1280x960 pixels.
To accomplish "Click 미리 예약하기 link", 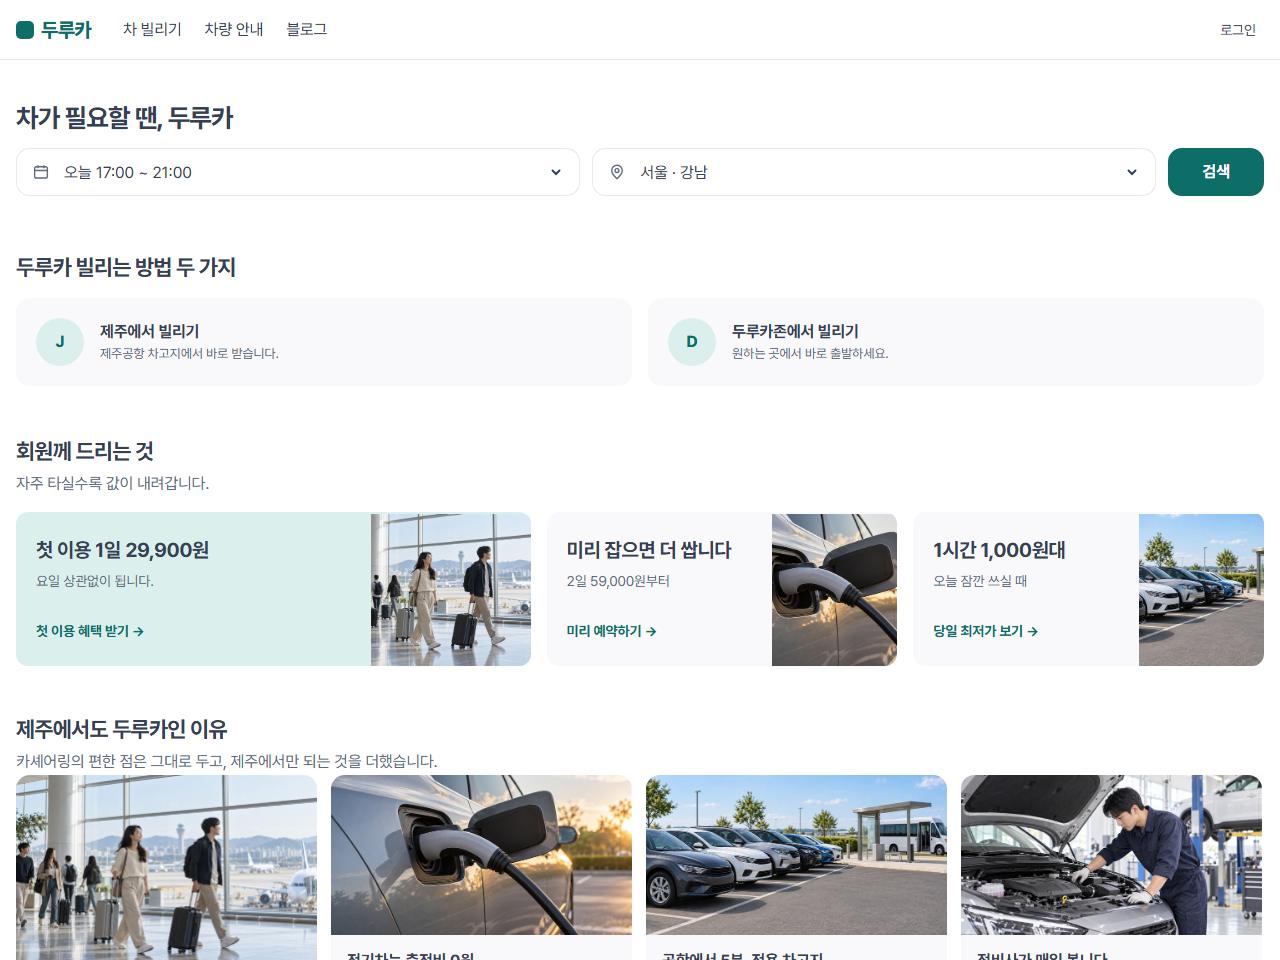I will click(611, 631).
